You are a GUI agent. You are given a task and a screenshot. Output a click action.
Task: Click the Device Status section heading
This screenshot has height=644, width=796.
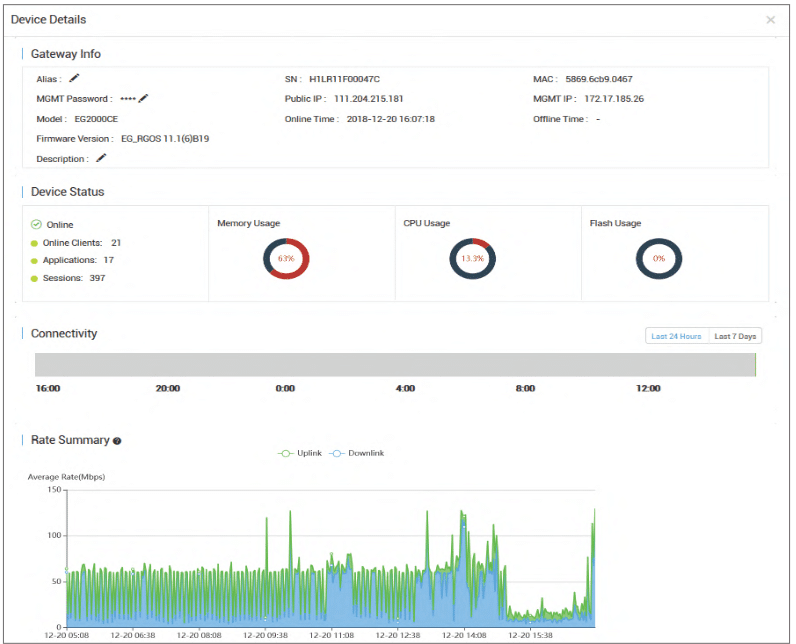[68, 192]
